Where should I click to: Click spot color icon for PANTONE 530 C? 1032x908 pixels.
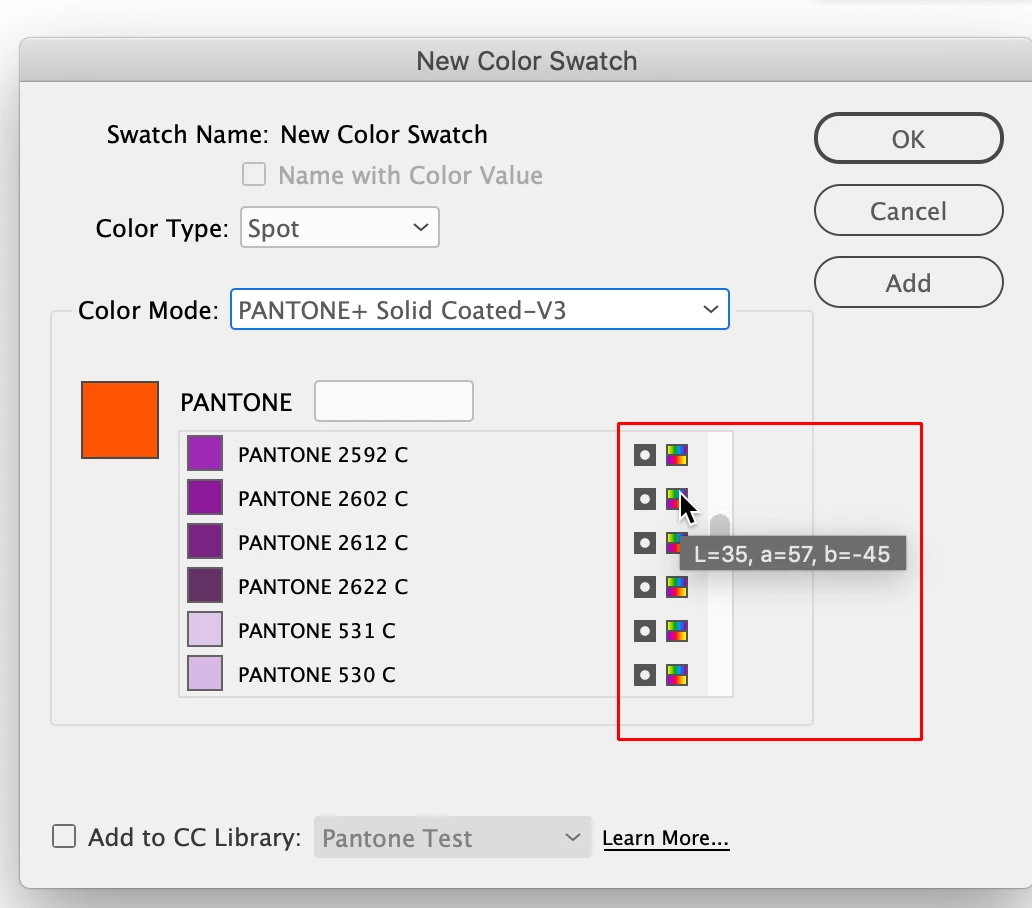pyautogui.click(x=644, y=675)
